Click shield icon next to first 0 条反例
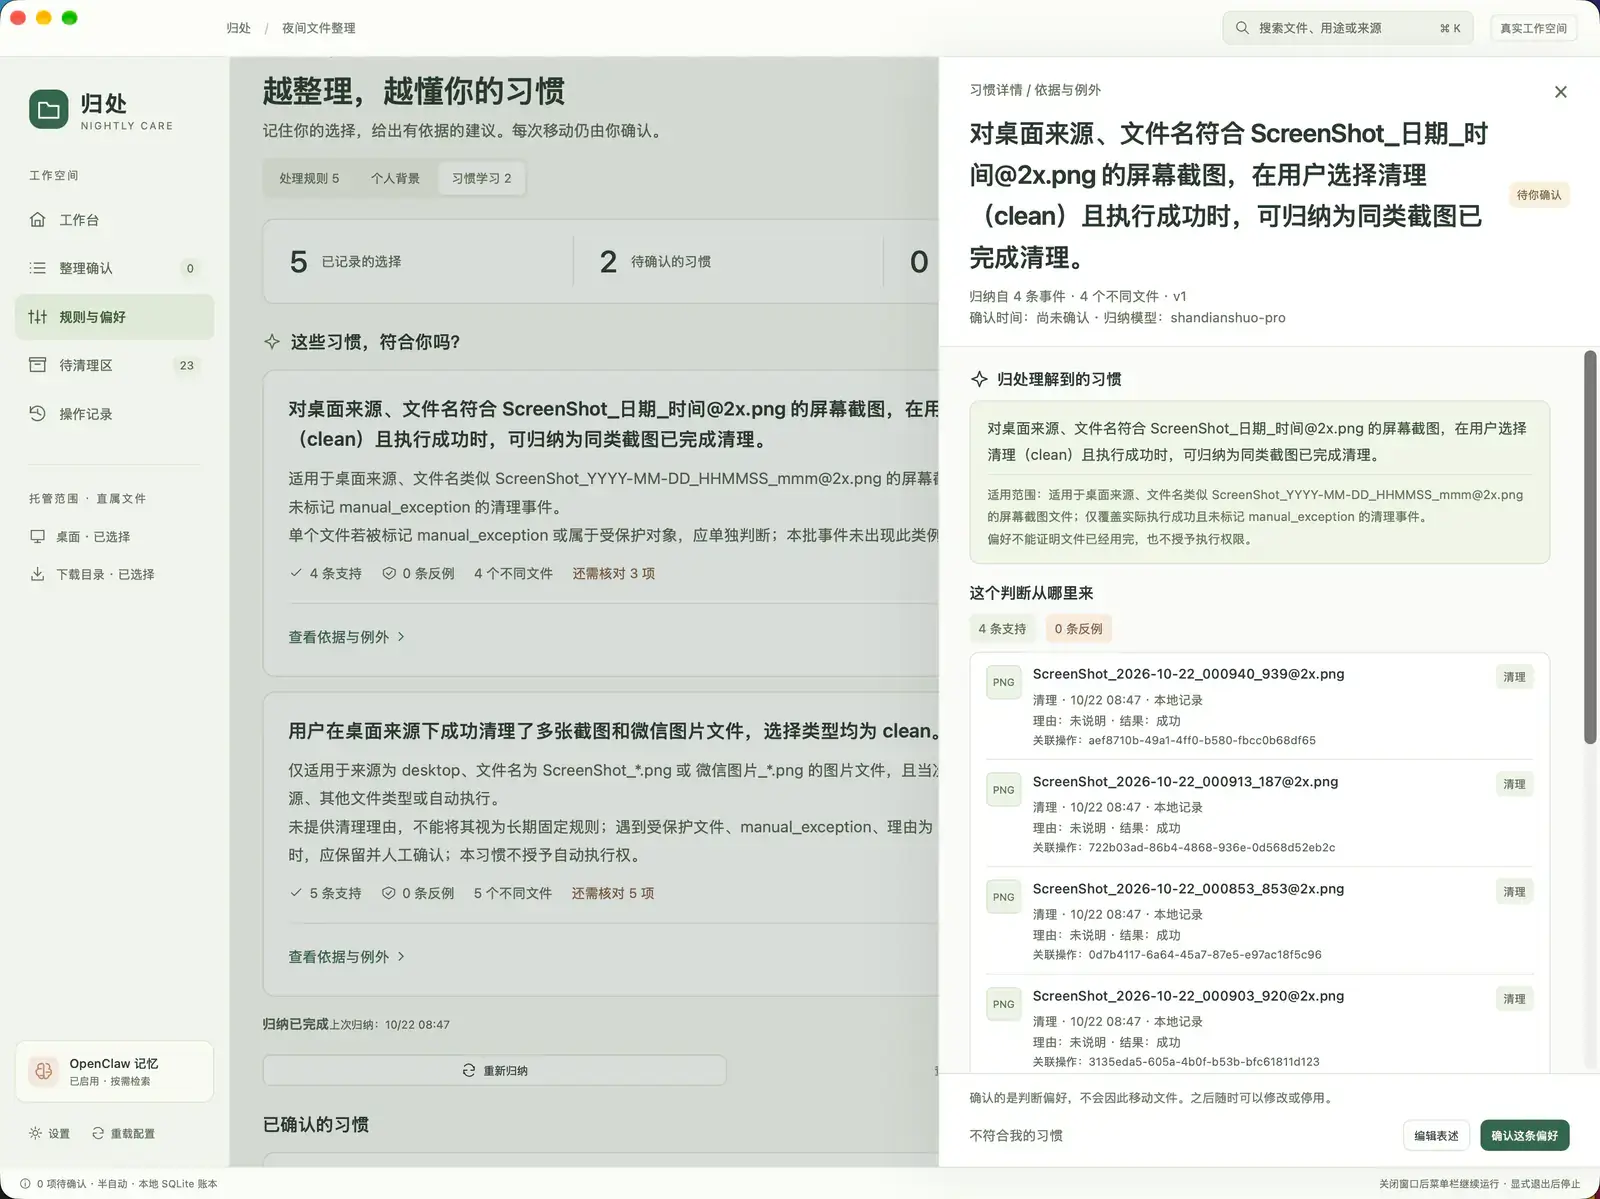The image size is (1600, 1199). [x=389, y=573]
